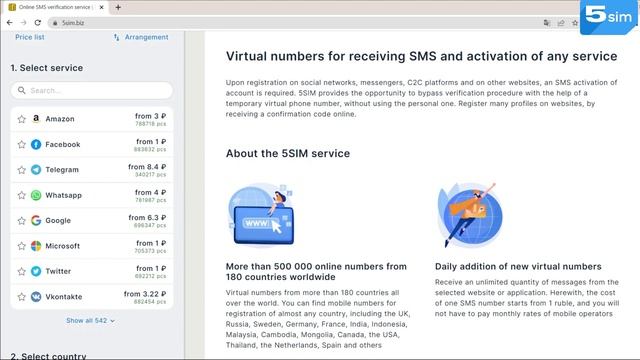Viewport: 640px width, 360px height.
Task: Click the Amazon service name
Action: point(60,119)
